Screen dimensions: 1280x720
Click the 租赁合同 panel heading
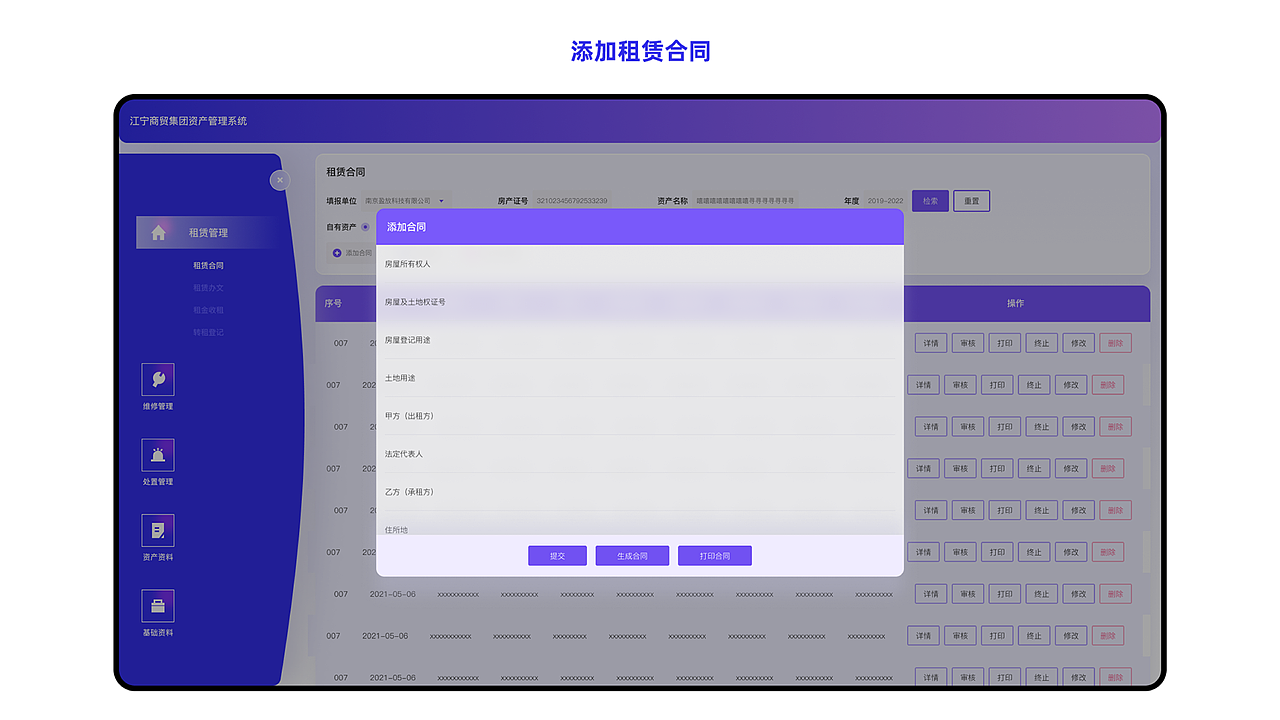click(x=346, y=172)
